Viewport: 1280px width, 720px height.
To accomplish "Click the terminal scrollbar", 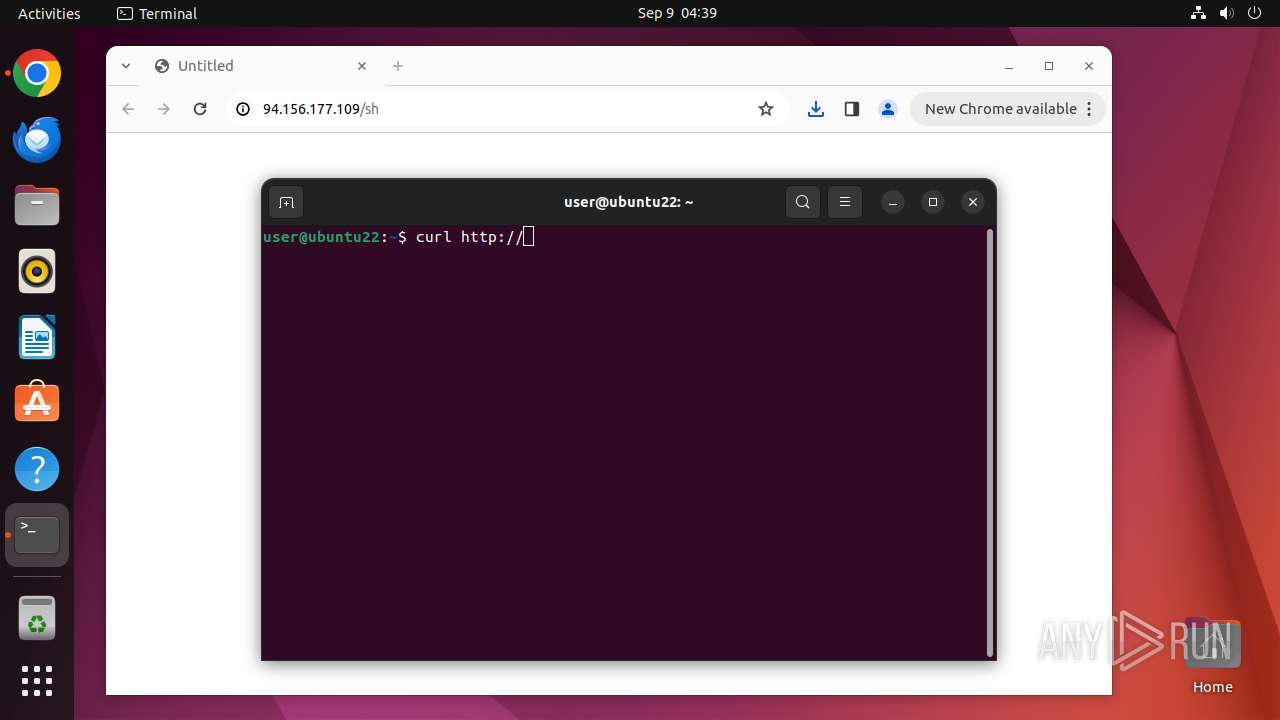I will pos(991,442).
